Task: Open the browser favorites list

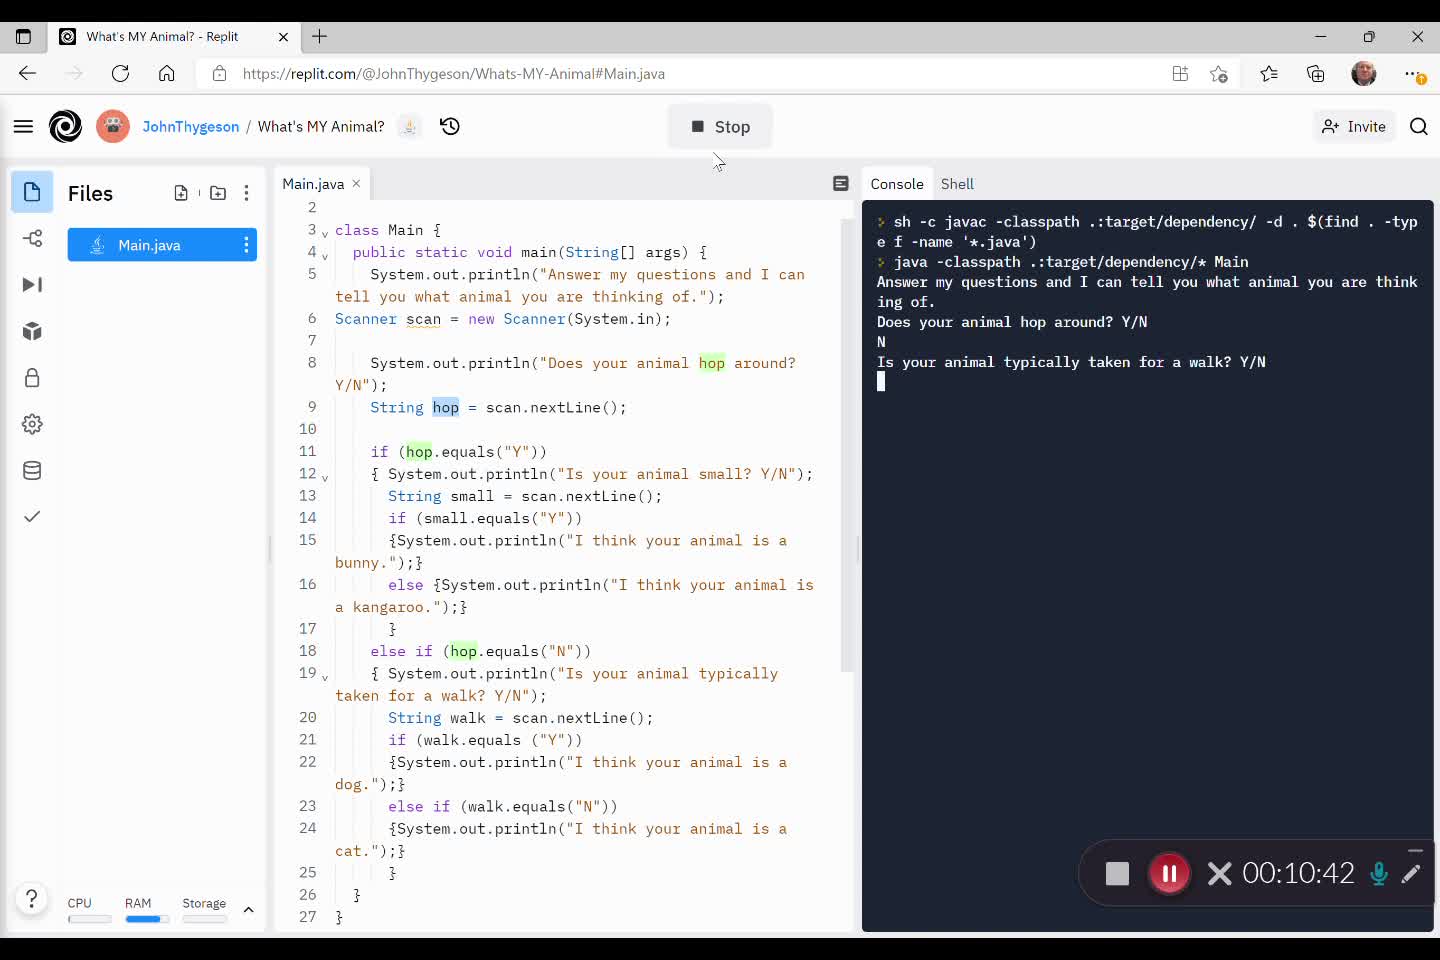Action: point(1269,74)
